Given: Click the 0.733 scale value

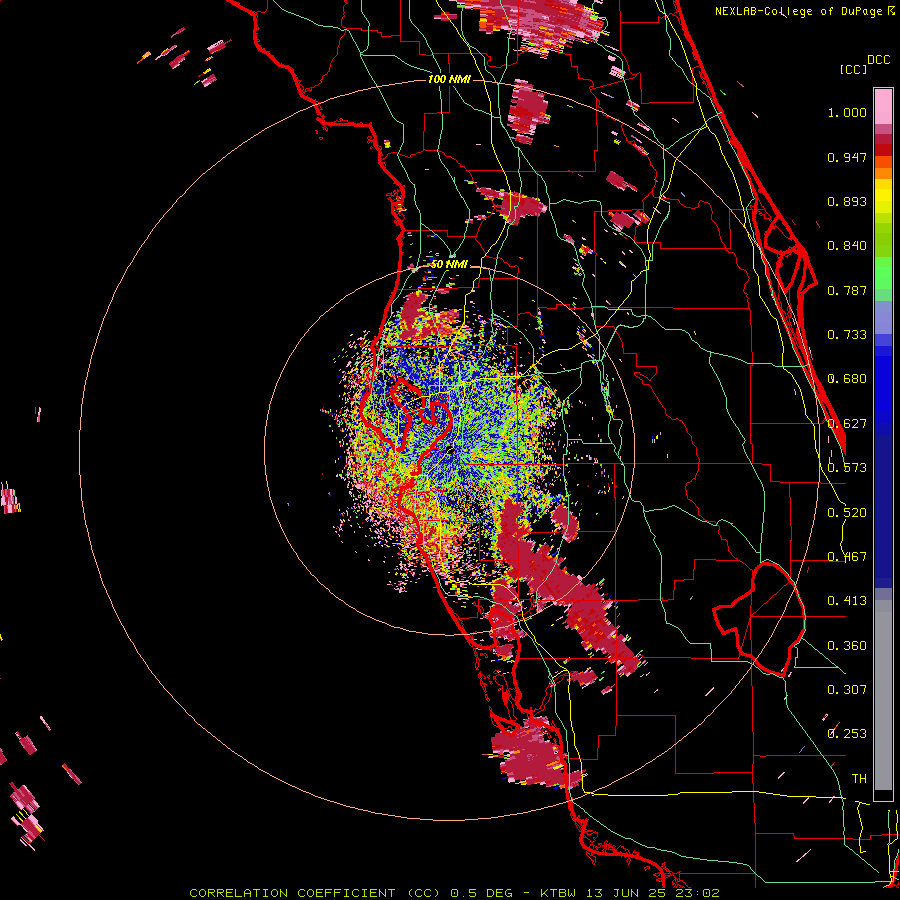Looking at the screenshot, I should pos(847,335).
